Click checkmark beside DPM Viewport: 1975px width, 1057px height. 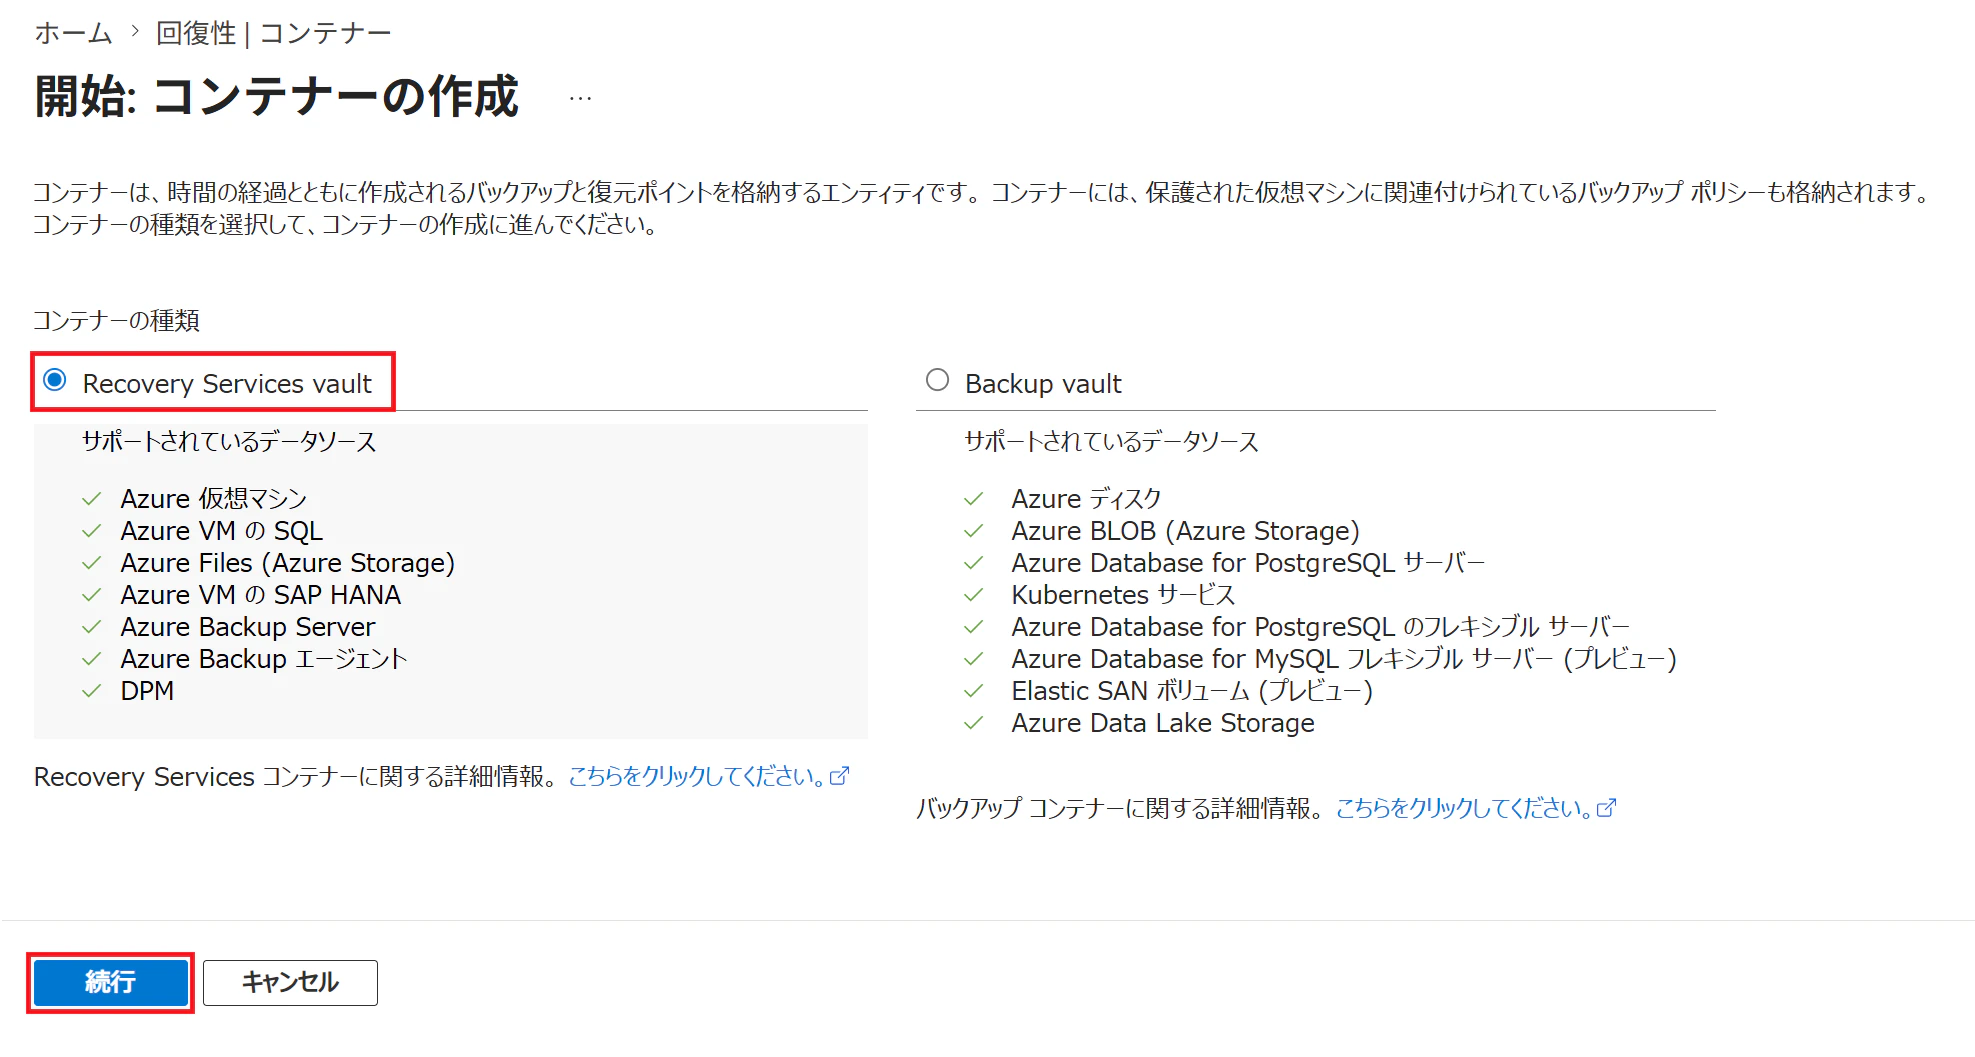[x=92, y=691]
